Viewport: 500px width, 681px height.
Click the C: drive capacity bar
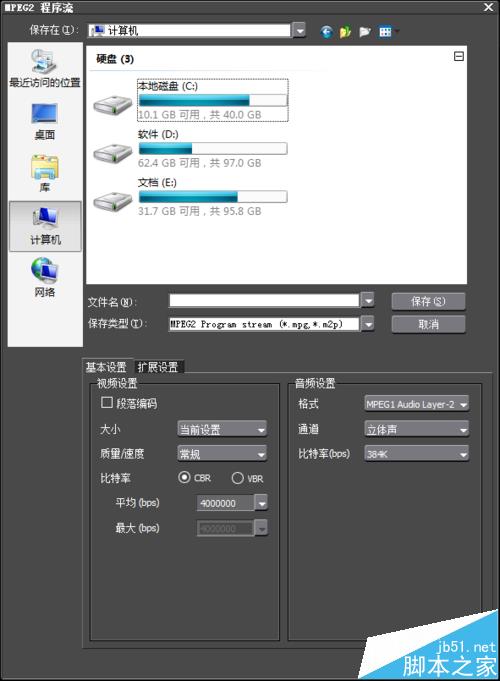point(213,100)
